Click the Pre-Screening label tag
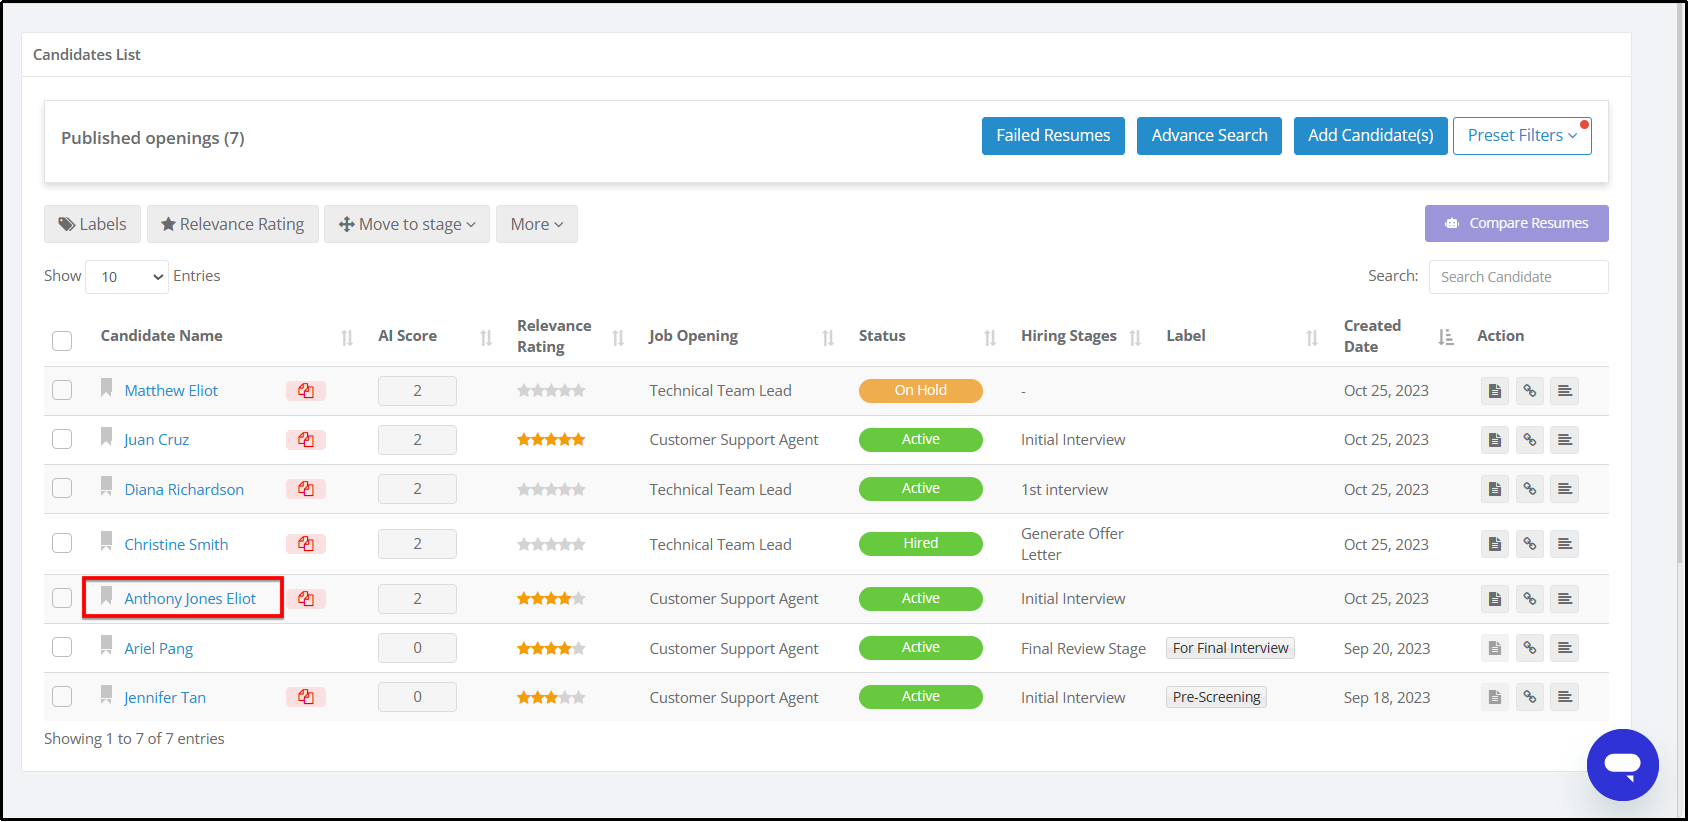The width and height of the screenshot is (1689, 822). tap(1216, 697)
